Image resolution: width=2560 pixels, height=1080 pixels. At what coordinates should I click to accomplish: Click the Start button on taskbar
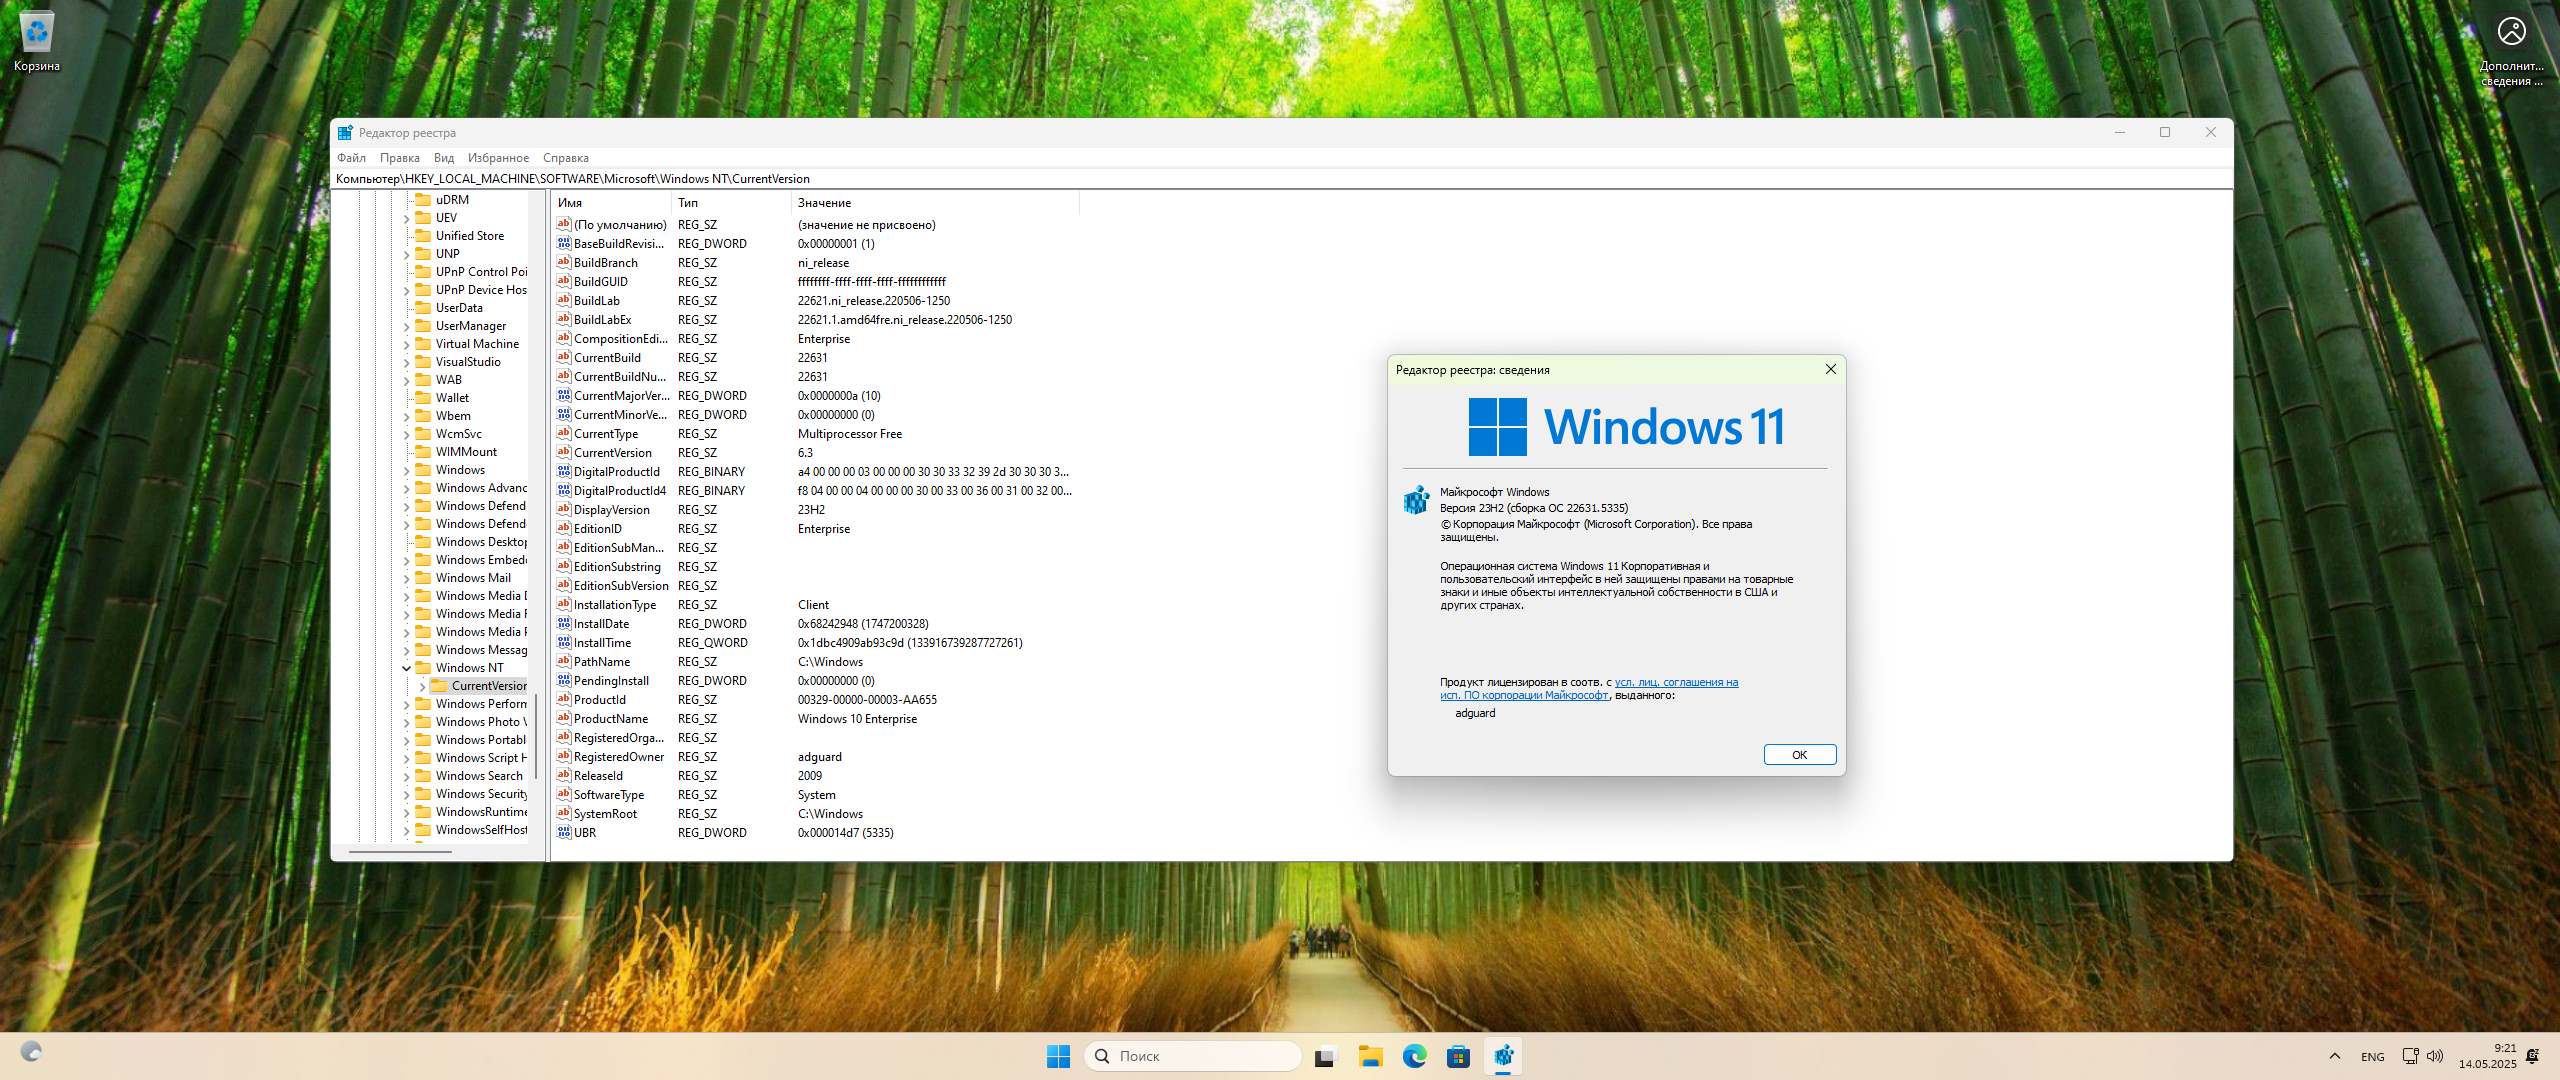(x=1058, y=1056)
